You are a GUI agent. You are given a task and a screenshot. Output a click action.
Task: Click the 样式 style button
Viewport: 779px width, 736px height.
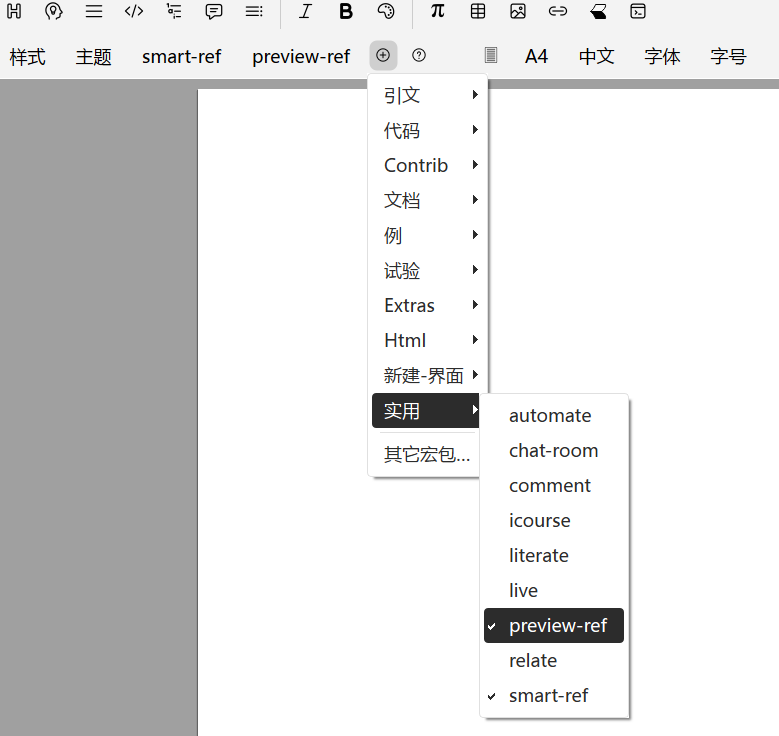(28, 57)
